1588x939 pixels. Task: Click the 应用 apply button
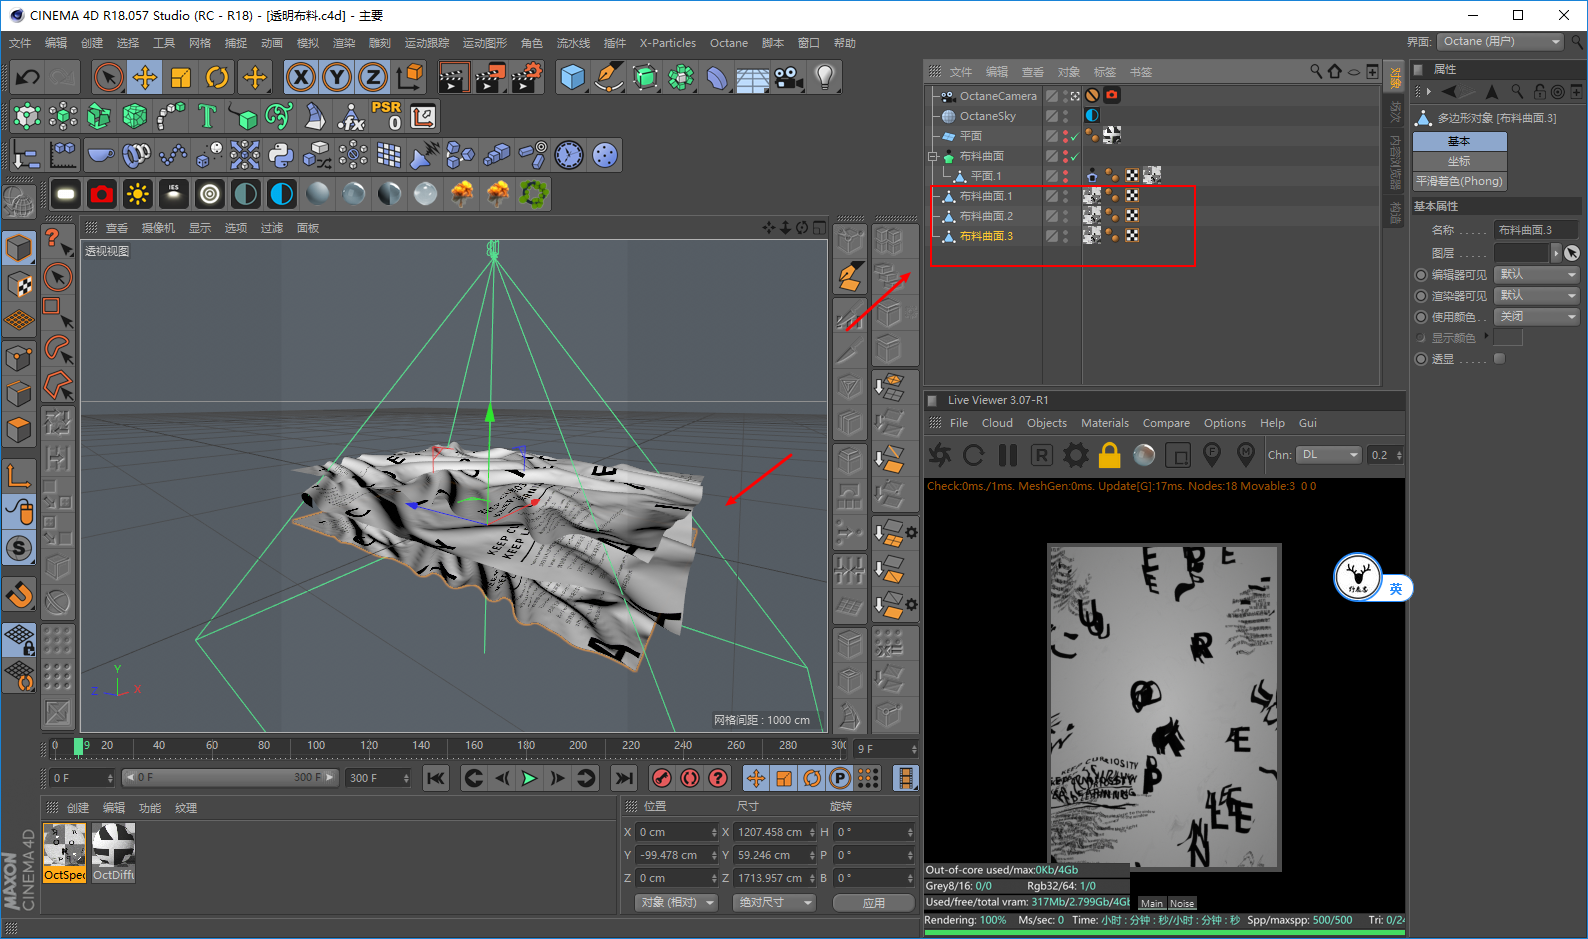(873, 903)
